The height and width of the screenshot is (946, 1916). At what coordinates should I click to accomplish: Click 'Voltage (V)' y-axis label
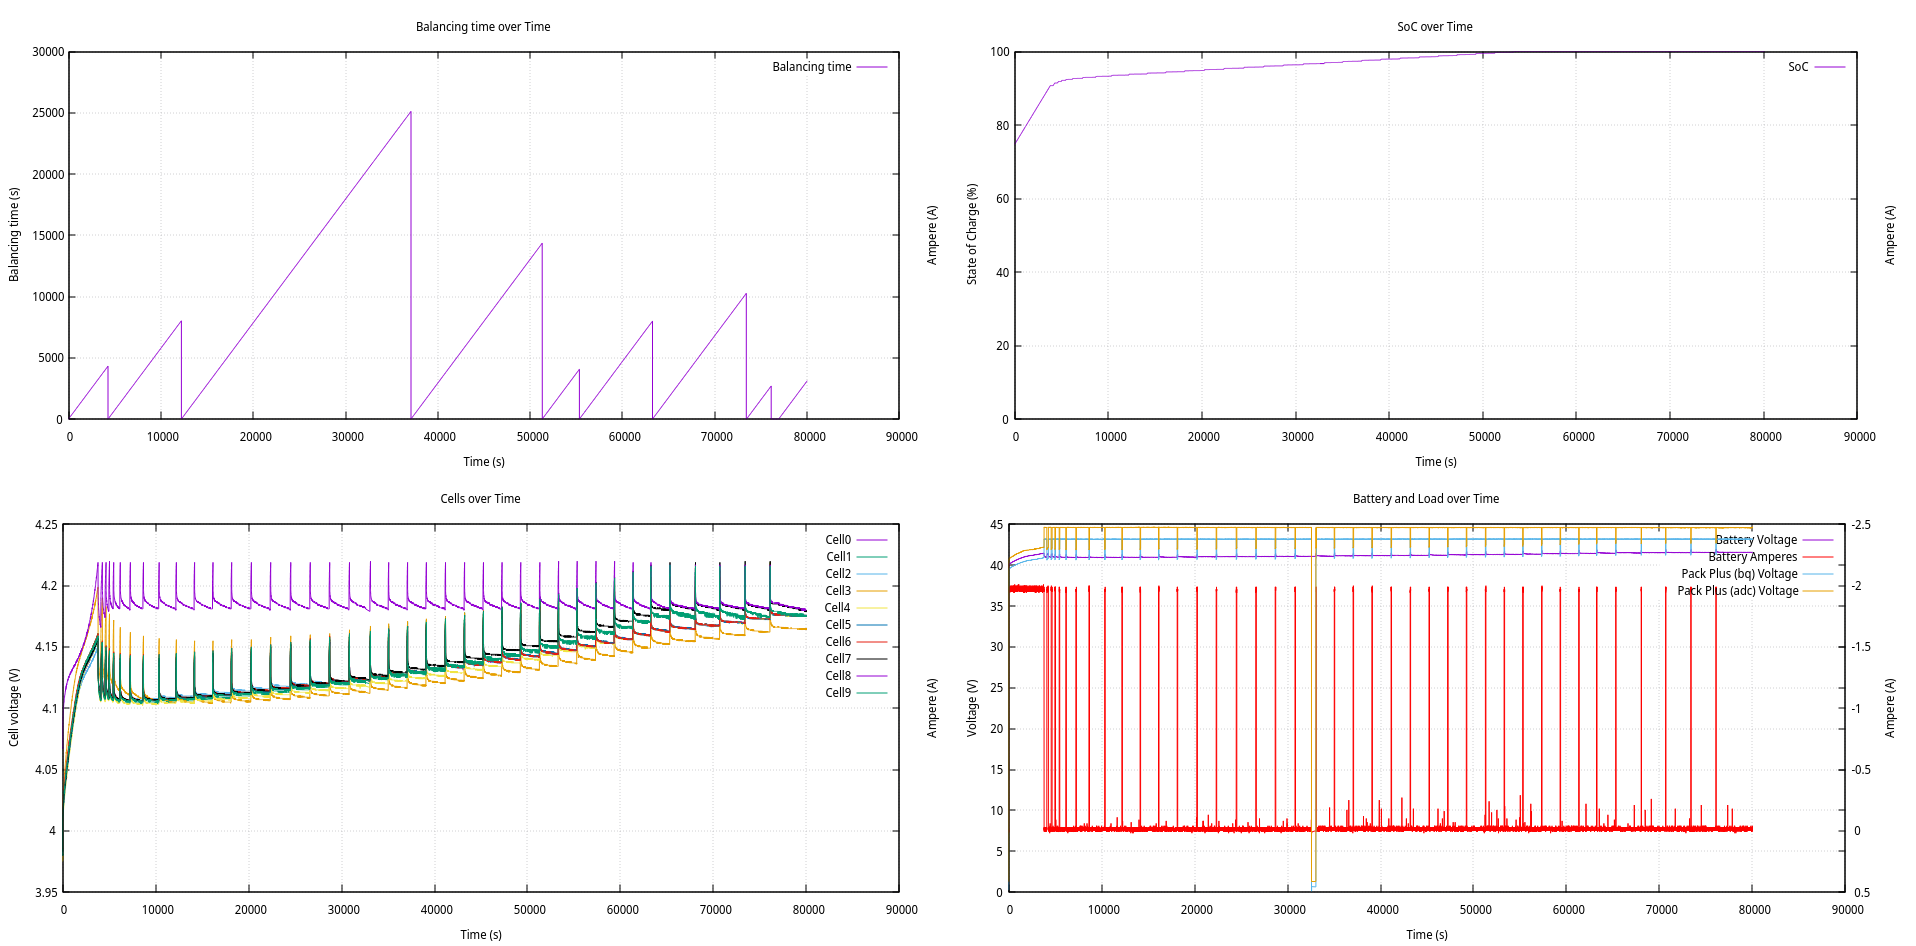pos(971,707)
